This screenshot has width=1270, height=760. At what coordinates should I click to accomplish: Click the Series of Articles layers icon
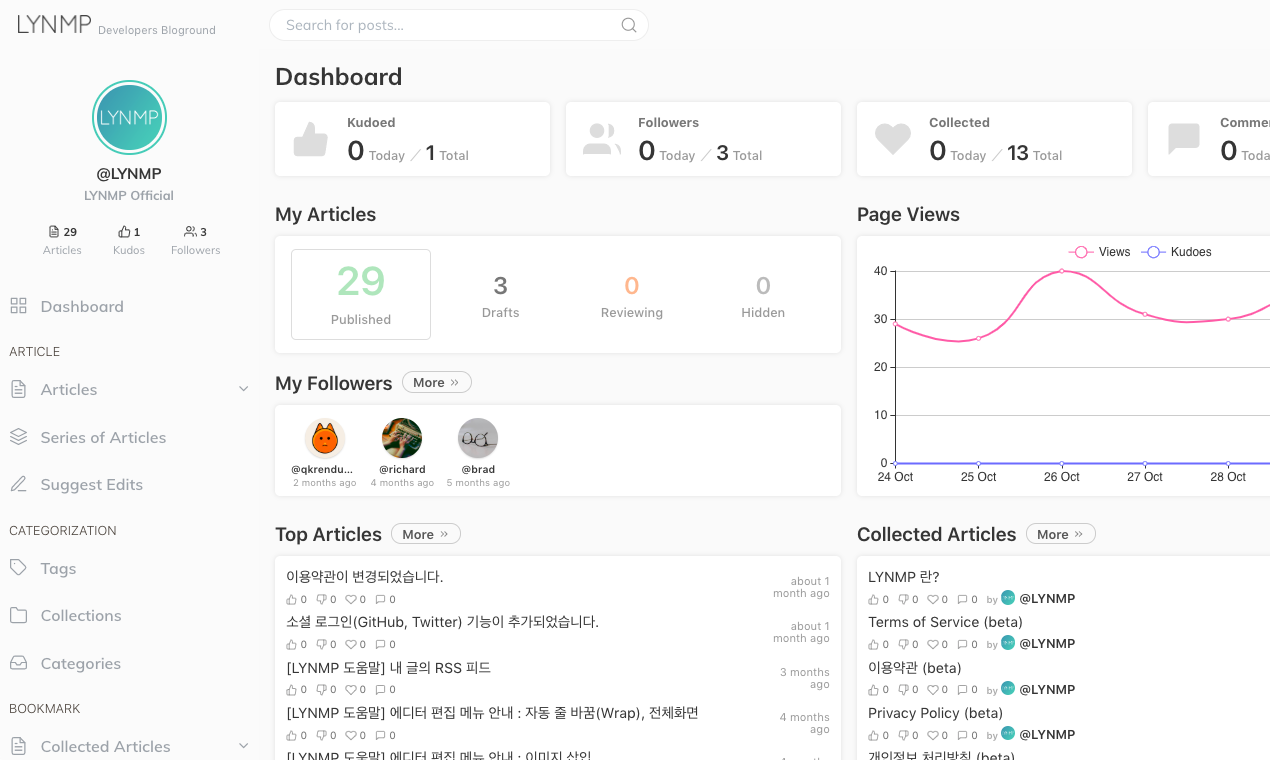click(x=18, y=437)
